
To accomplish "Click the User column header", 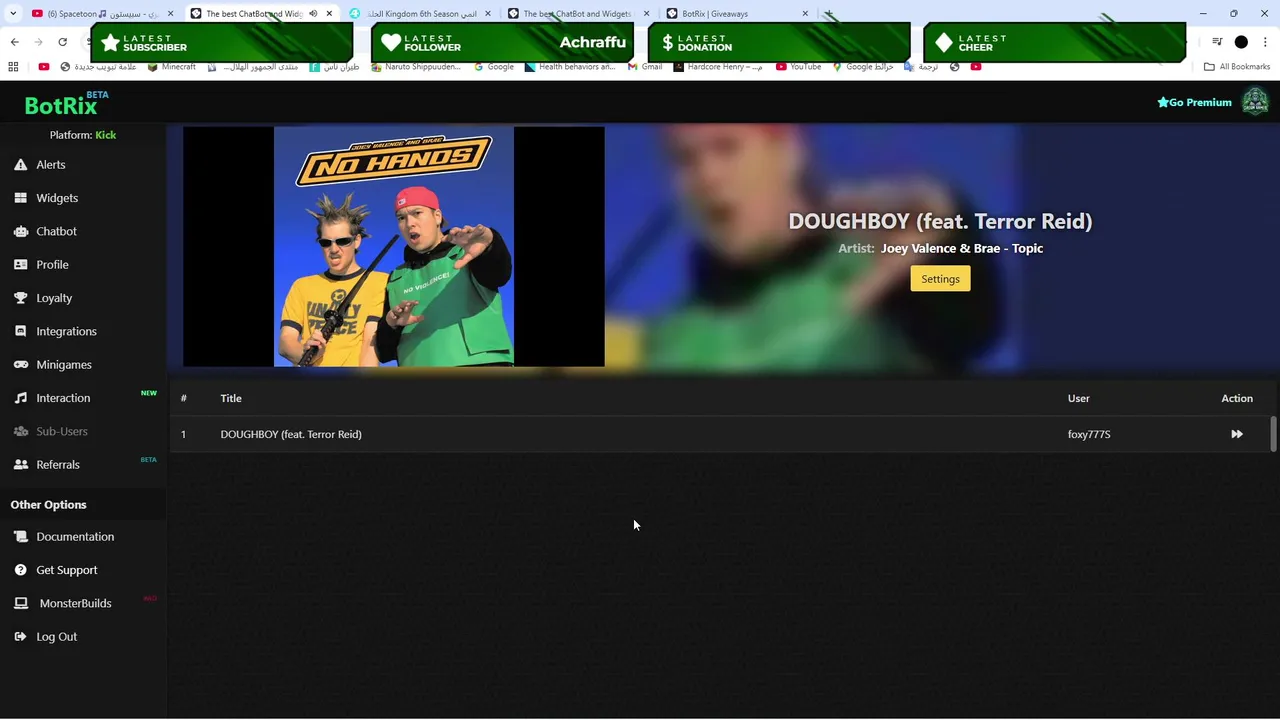I will [1078, 398].
